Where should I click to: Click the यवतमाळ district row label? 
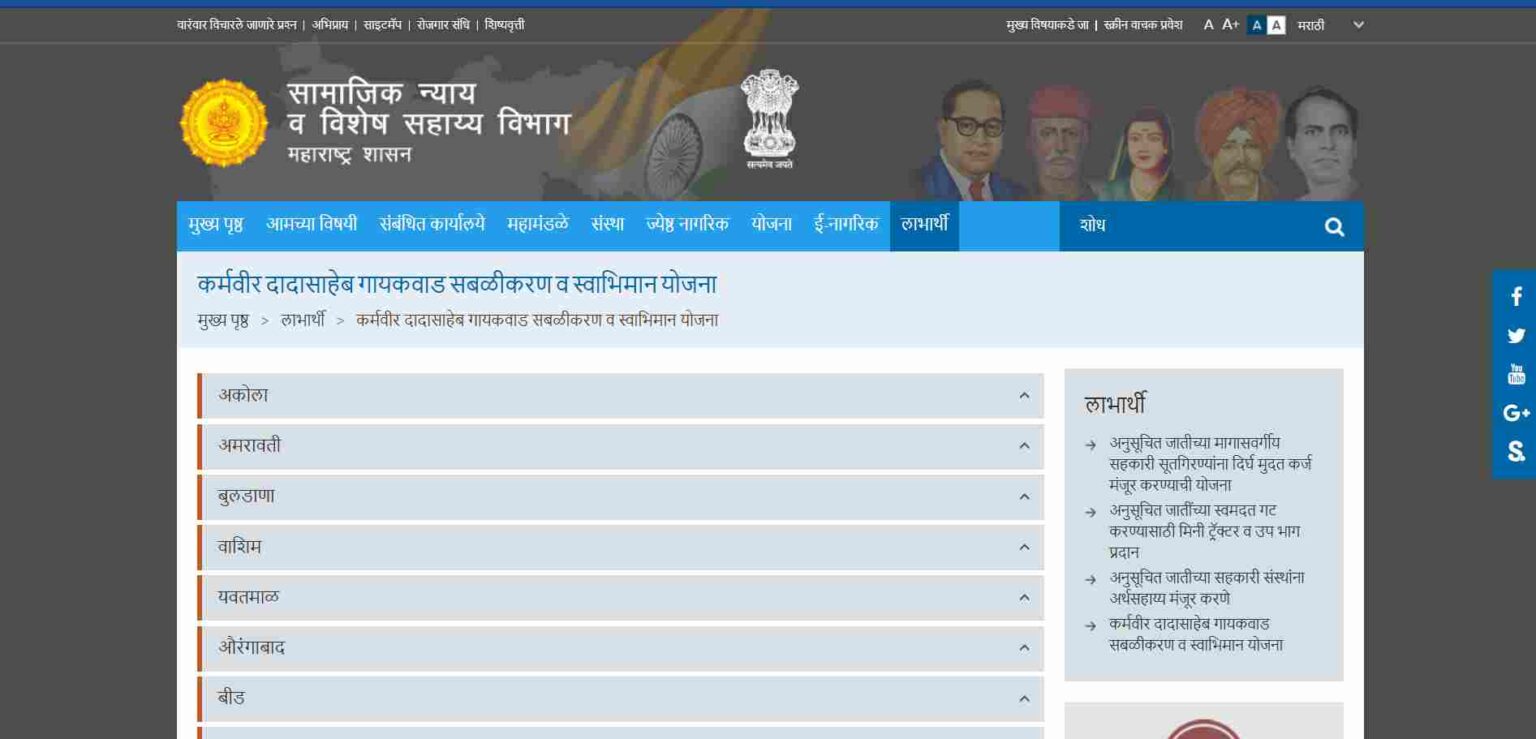[248, 597]
